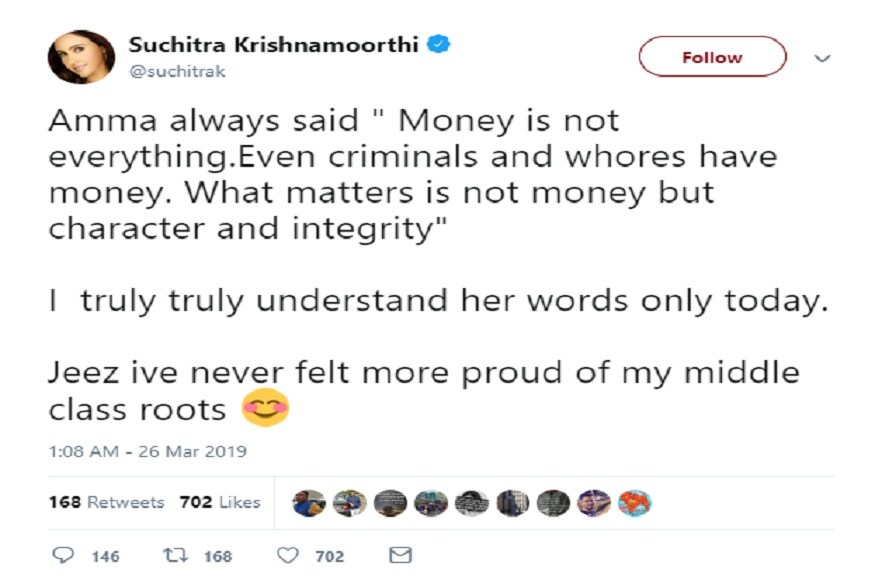875x583 pixels.
Task: Open Suchitra Krishnamoorthi's profile picture
Action: coord(74,57)
